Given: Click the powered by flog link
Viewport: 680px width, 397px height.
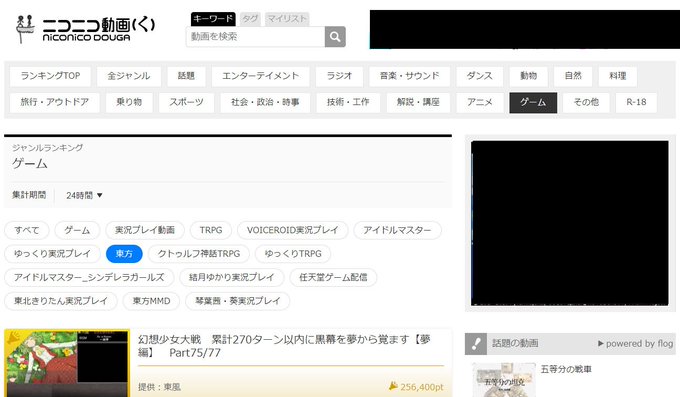Looking at the screenshot, I should pyautogui.click(x=636, y=344).
